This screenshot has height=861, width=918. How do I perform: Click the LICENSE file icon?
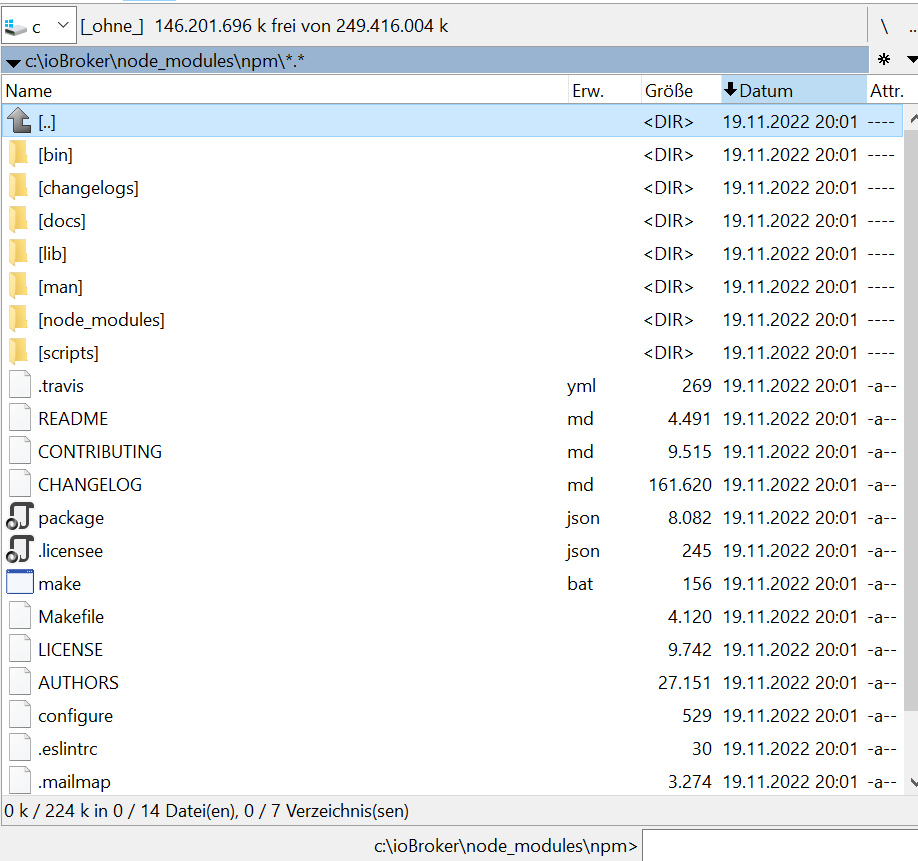pos(20,649)
